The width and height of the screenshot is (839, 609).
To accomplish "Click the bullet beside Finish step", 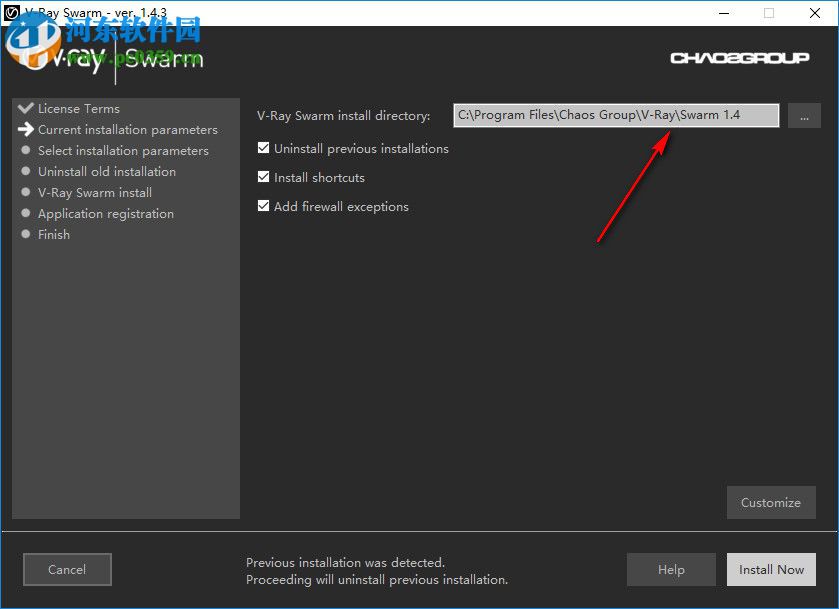I will (x=25, y=234).
